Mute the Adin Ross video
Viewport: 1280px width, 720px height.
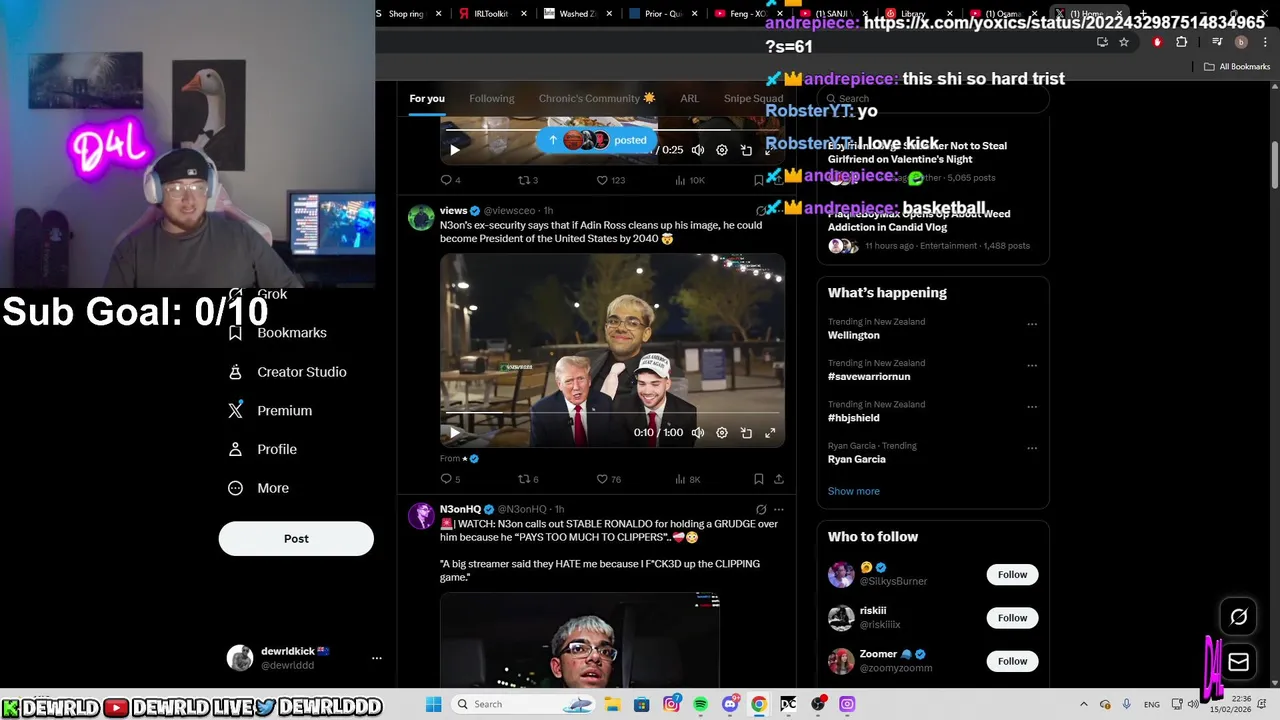click(x=698, y=433)
